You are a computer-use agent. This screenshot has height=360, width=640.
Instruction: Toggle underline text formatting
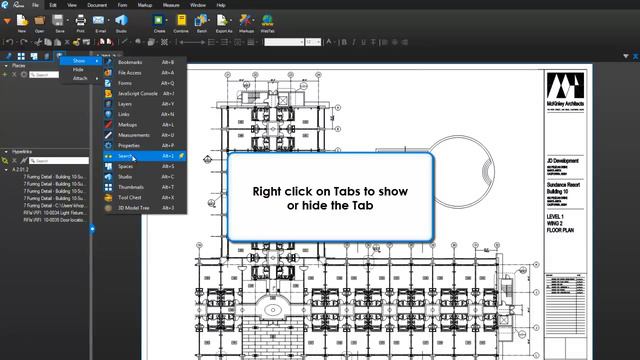tap(363, 42)
